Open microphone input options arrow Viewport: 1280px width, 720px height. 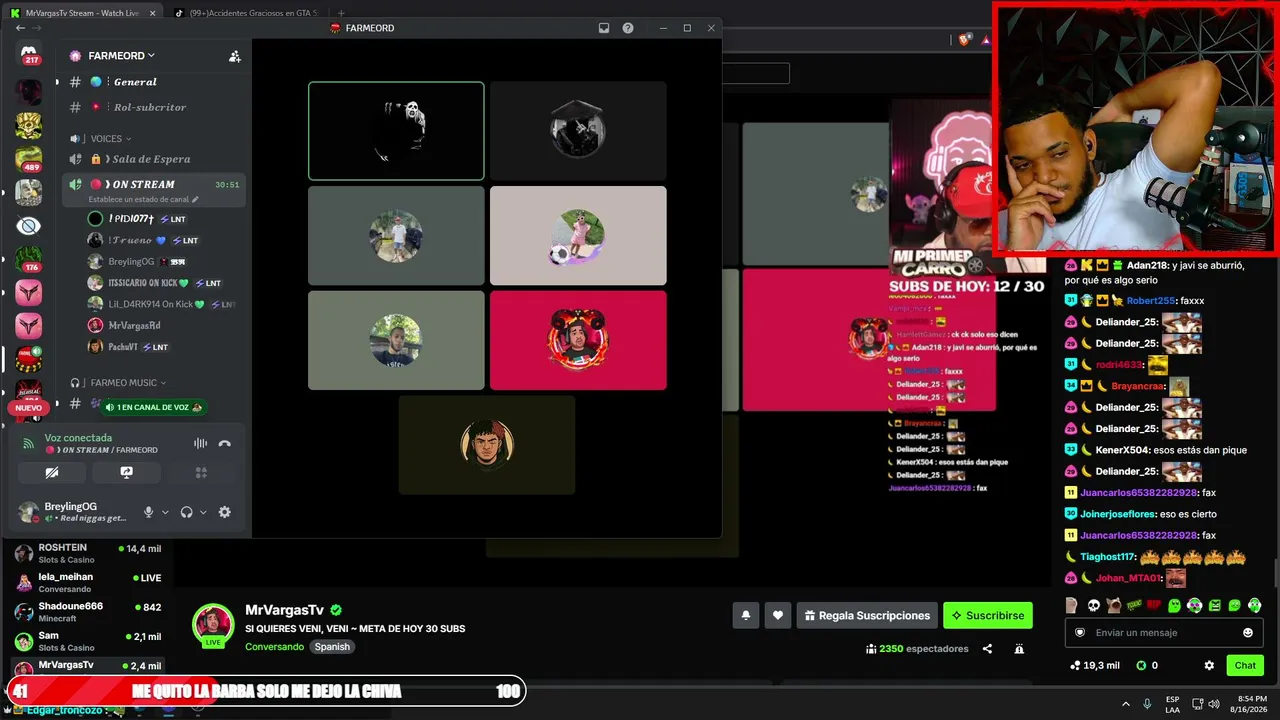[165, 512]
